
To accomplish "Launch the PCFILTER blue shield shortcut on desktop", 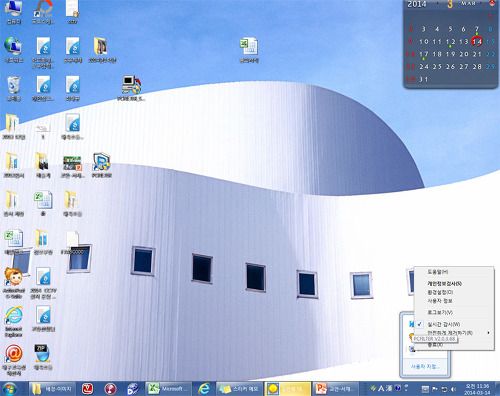I will coord(102,164).
